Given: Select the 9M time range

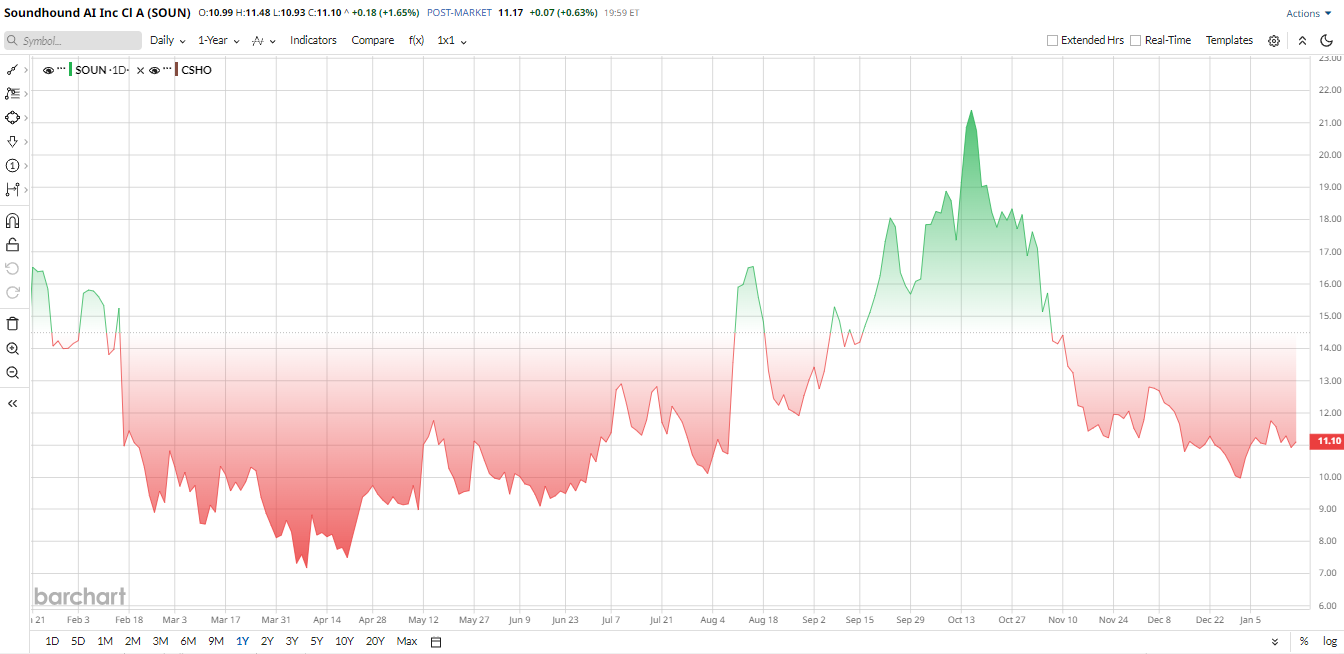Looking at the screenshot, I should [x=216, y=641].
